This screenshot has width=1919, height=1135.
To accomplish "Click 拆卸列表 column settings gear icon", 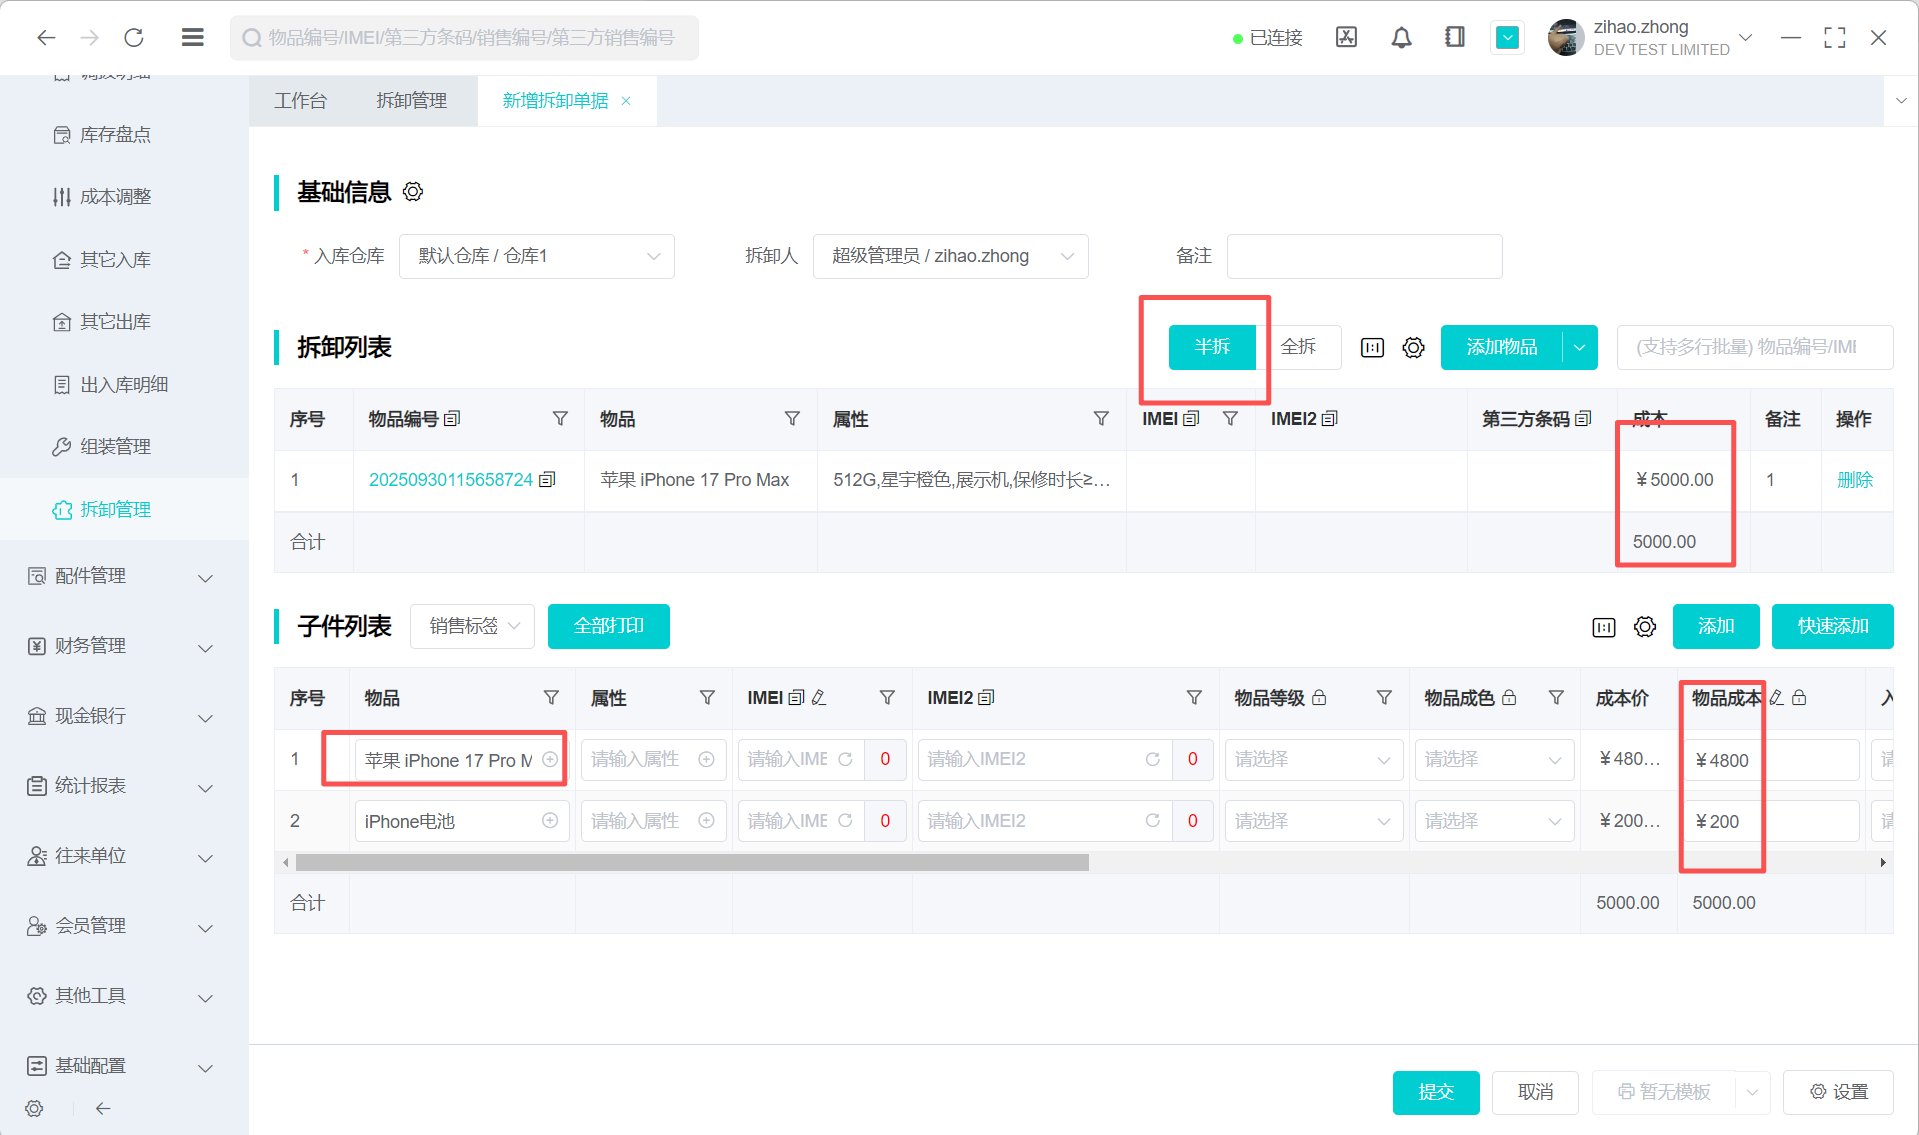I will (1413, 348).
